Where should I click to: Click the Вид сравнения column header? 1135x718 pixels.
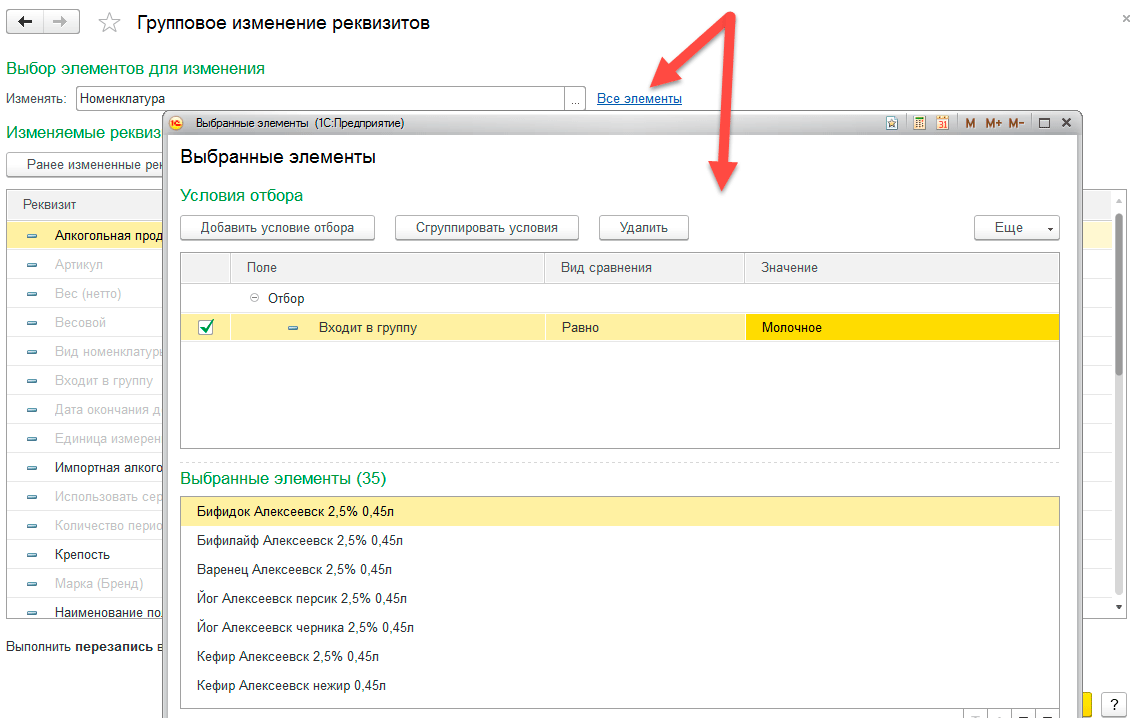pyautogui.click(x=644, y=268)
